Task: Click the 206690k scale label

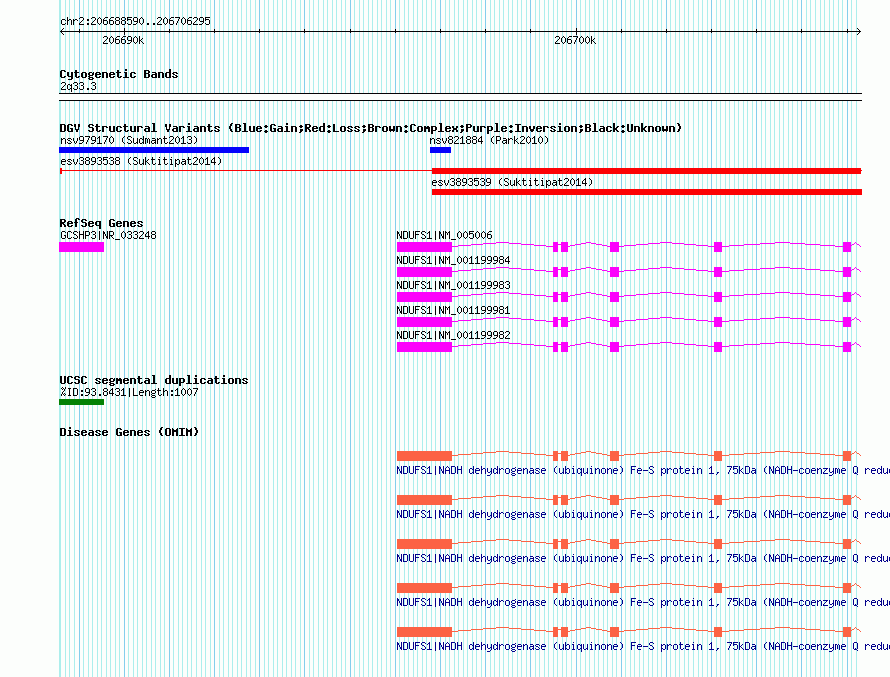Action: pos(123,40)
